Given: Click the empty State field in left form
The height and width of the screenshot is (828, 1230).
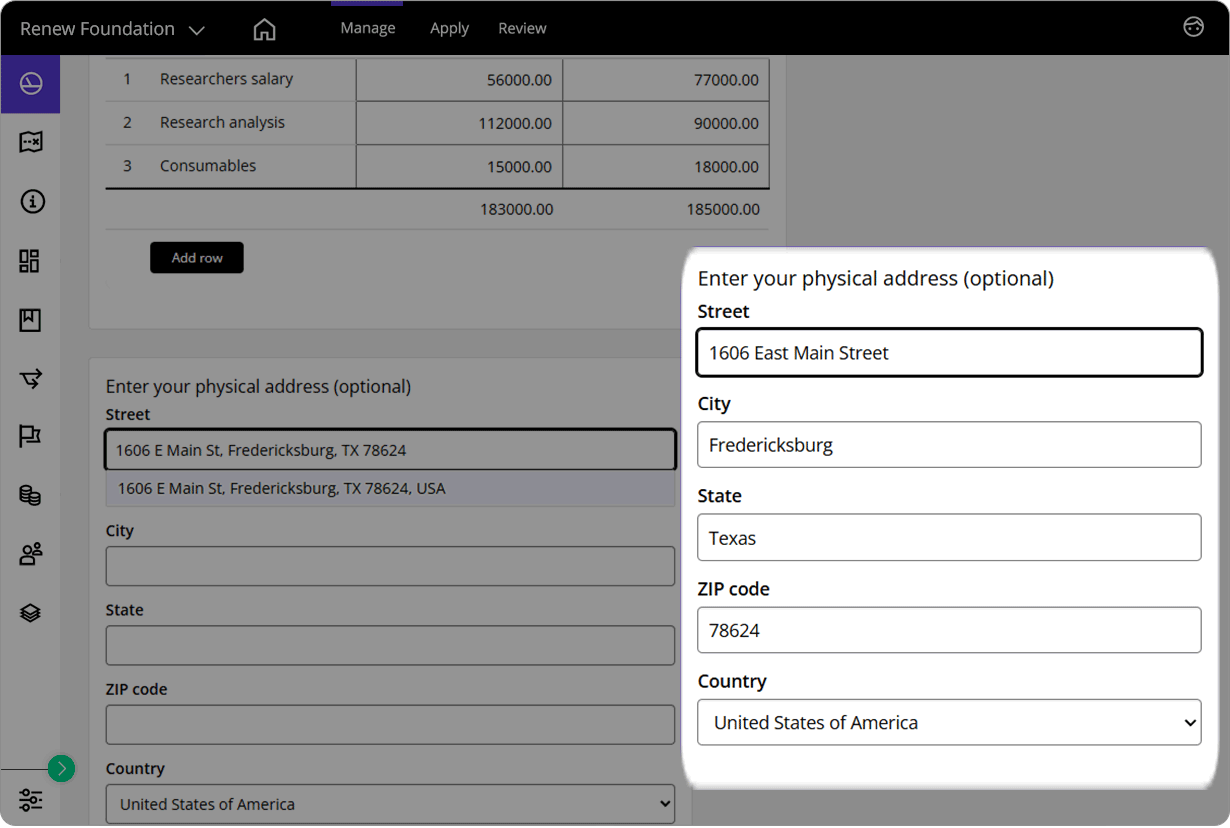Looking at the screenshot, I should pyautogui.click(x=390, y=645).
